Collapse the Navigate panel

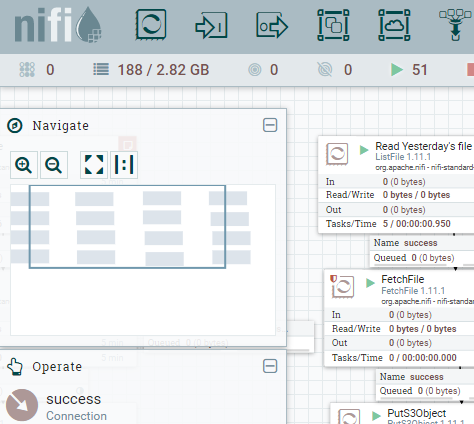[x=270, y=125]
